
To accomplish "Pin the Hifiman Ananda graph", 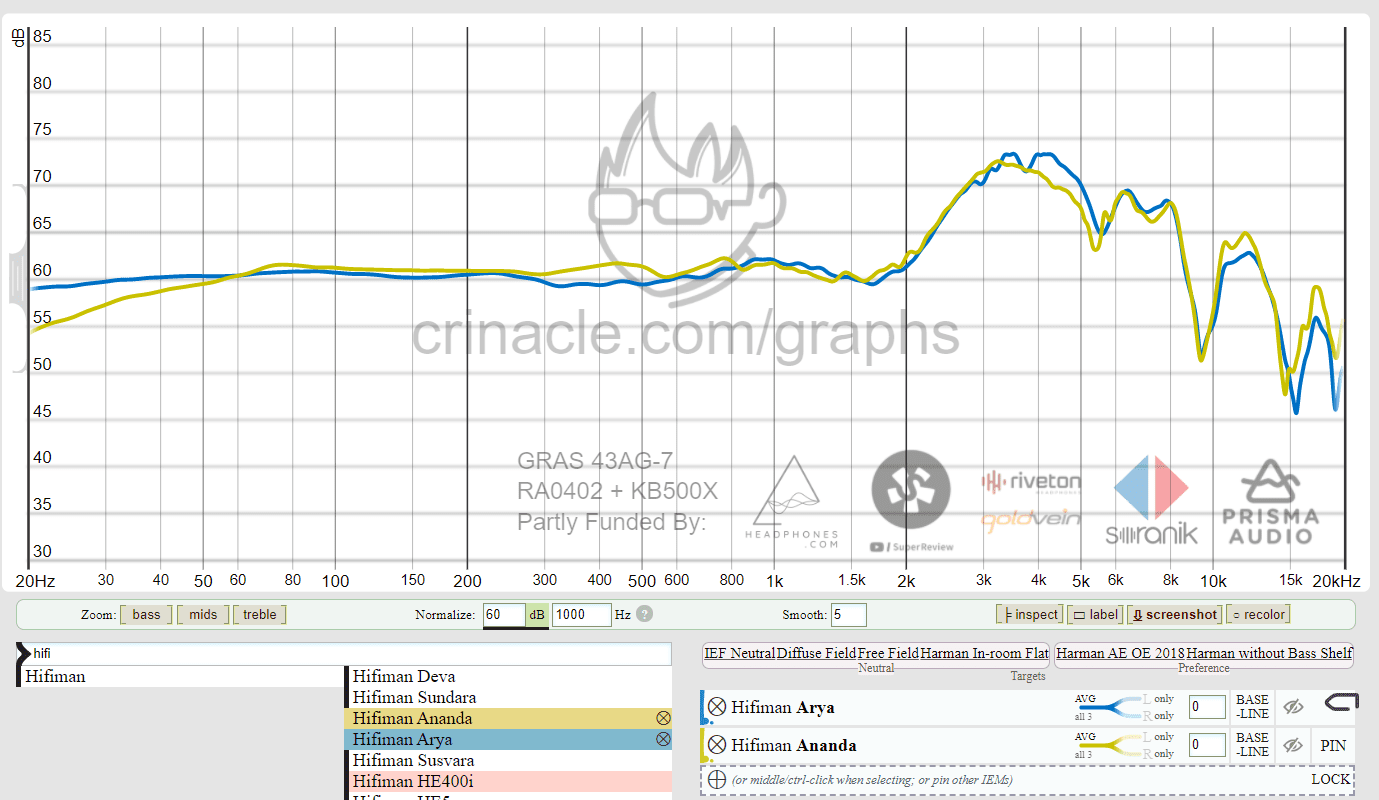I will tap(1333, 745).
